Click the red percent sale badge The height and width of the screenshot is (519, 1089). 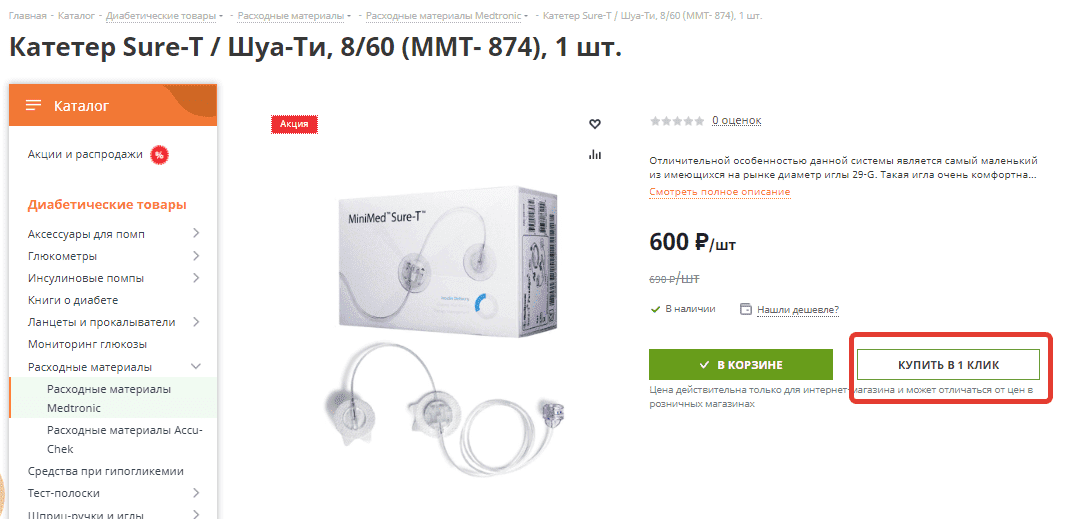tap(159, 155)
